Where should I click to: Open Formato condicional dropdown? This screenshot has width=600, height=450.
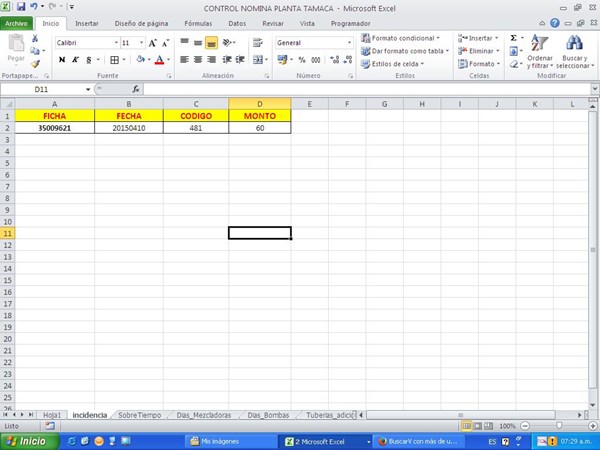(400, 38)
